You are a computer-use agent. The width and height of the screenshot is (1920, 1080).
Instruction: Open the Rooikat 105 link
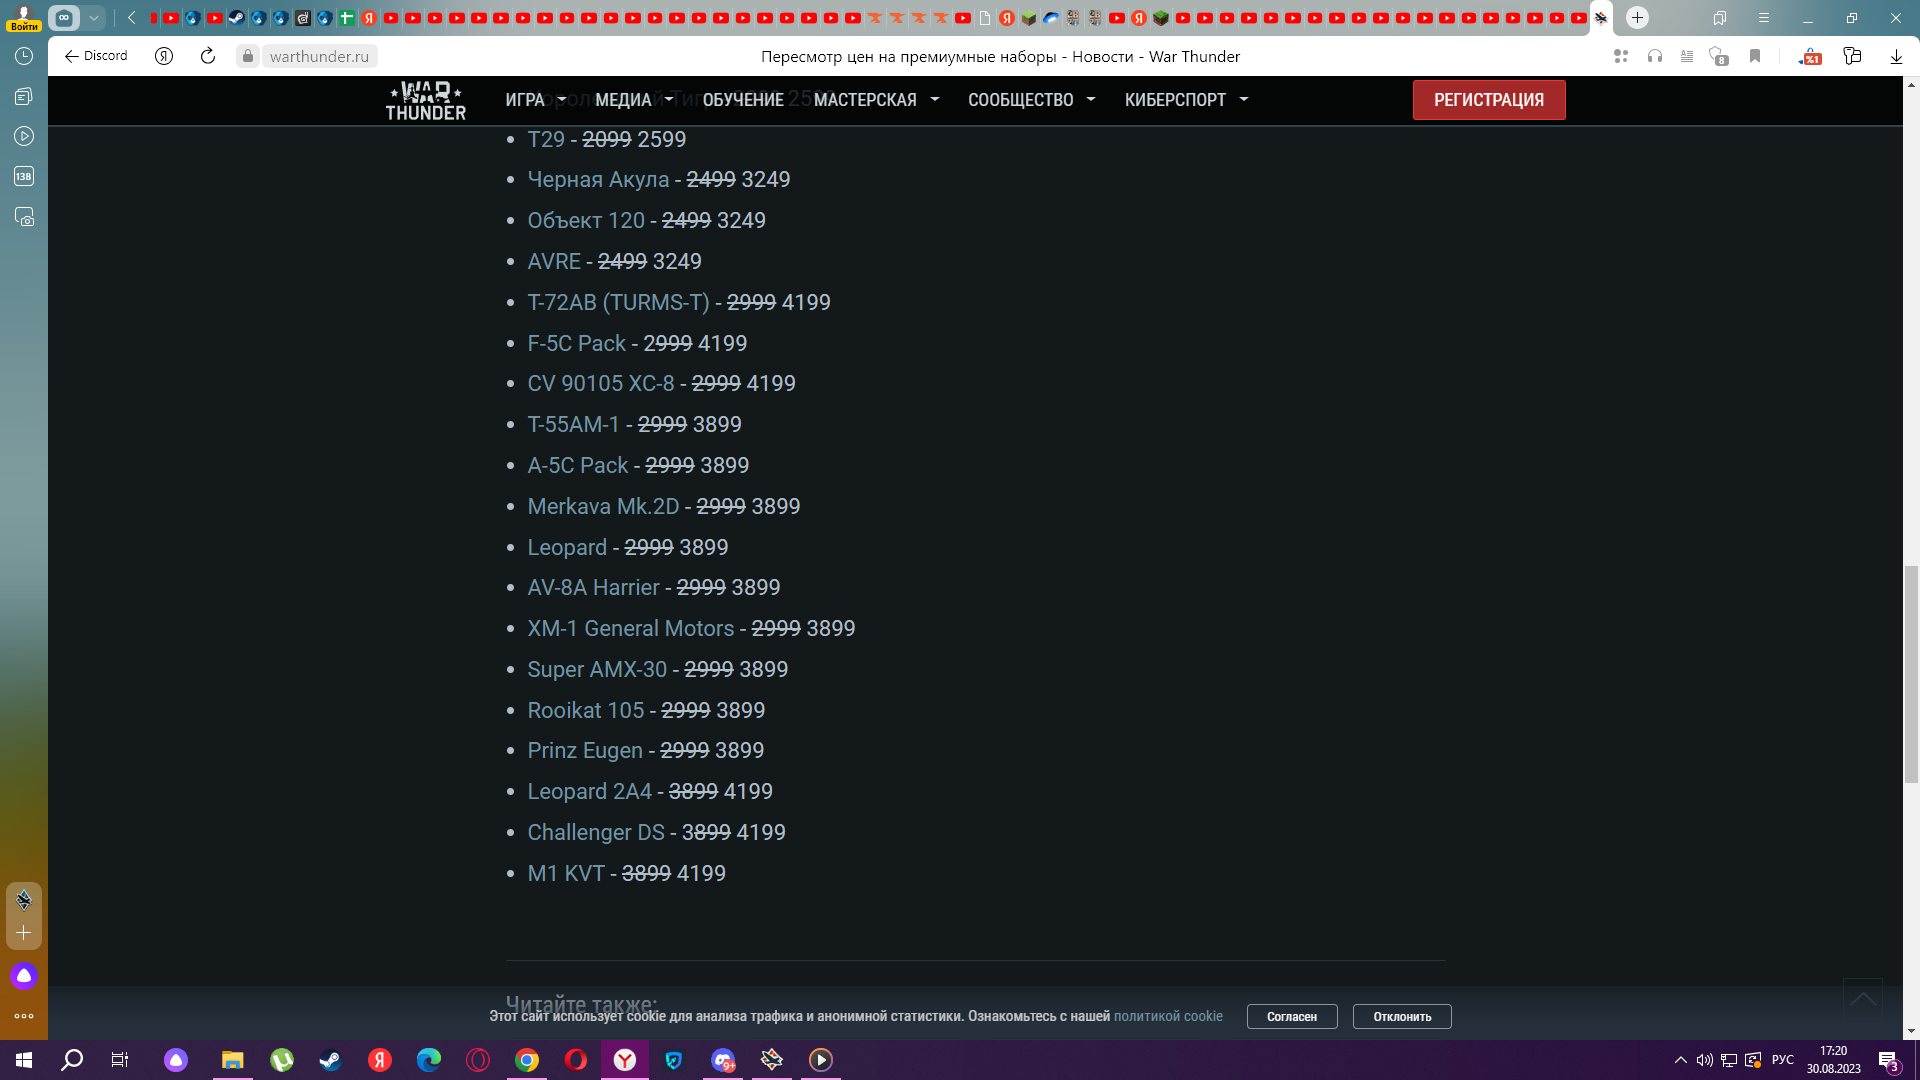(x=586, y=711)
